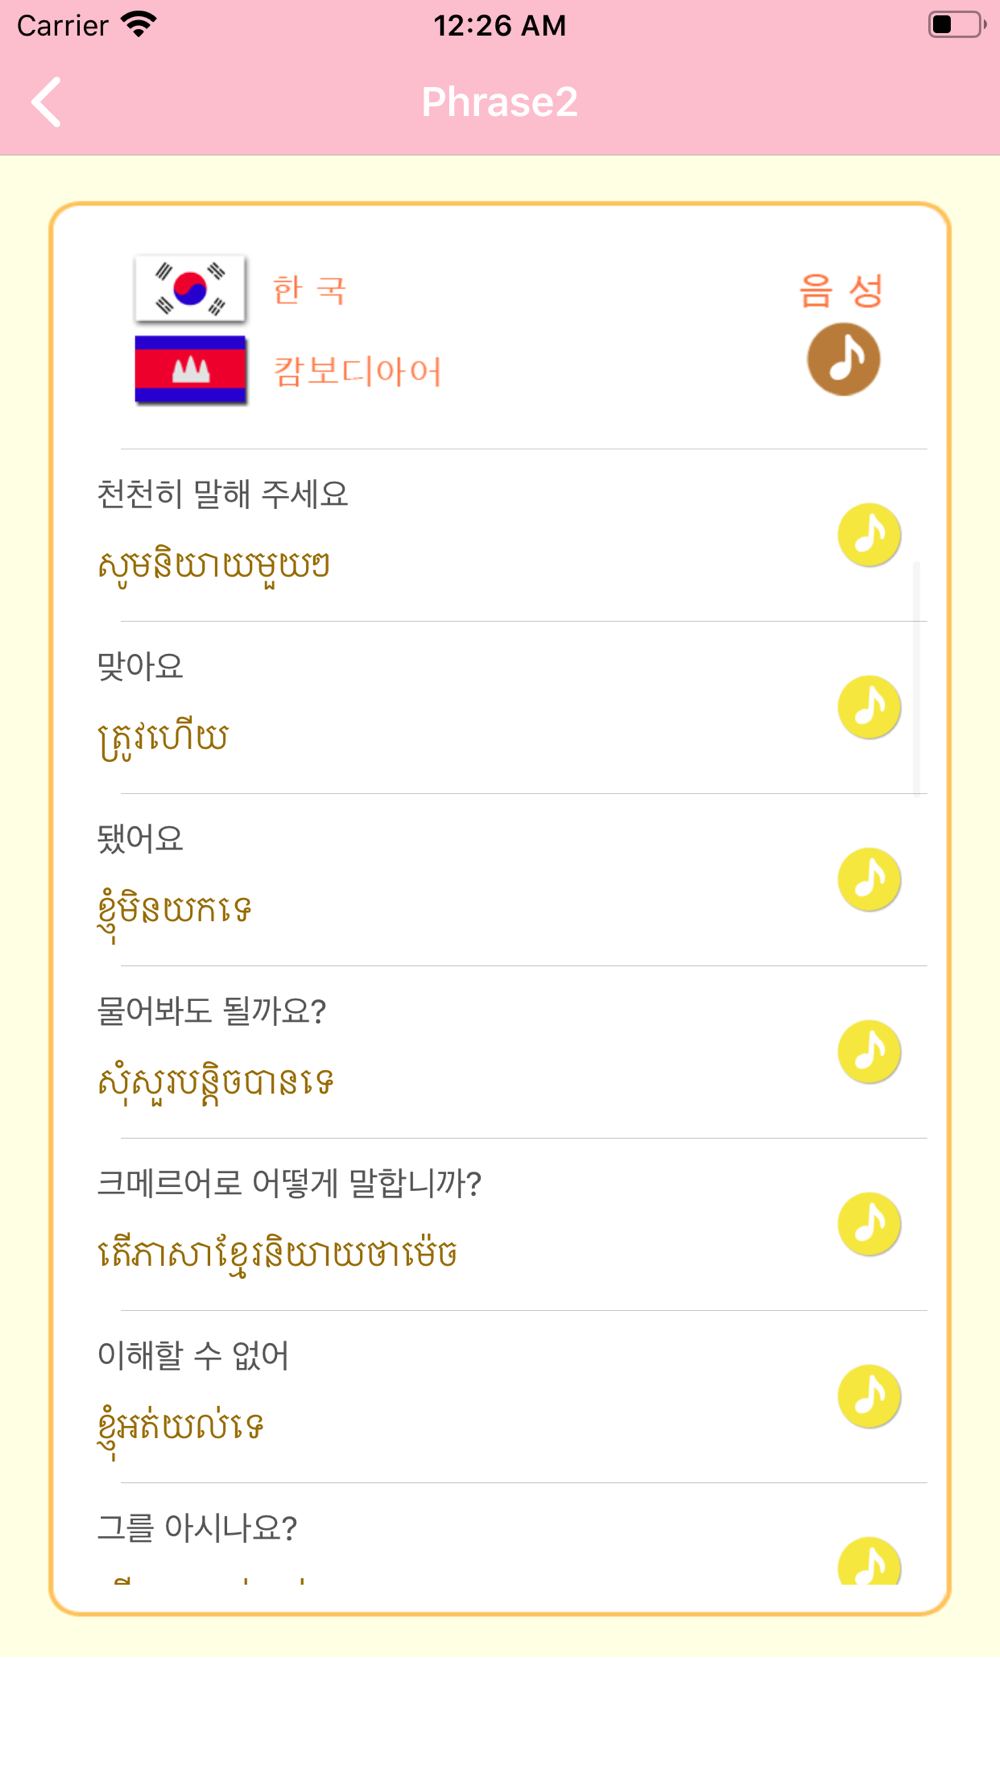
Task: Select the 한 국 language label
Action: pyautogui.click(x=309, y=290)
